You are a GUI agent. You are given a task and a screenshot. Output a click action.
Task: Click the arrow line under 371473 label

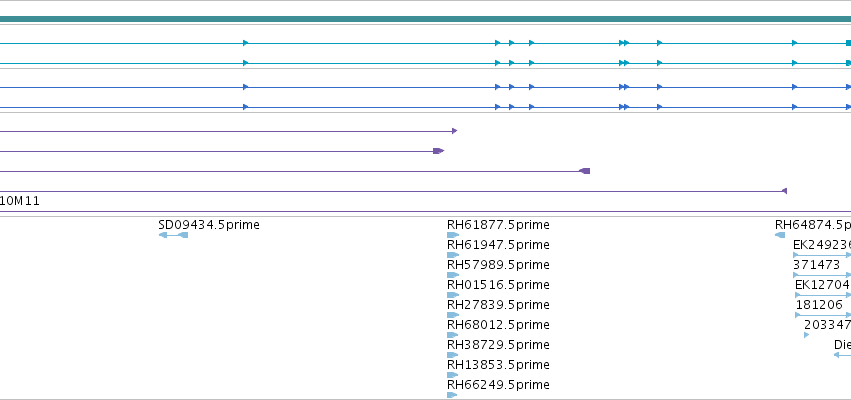[822, 275]
